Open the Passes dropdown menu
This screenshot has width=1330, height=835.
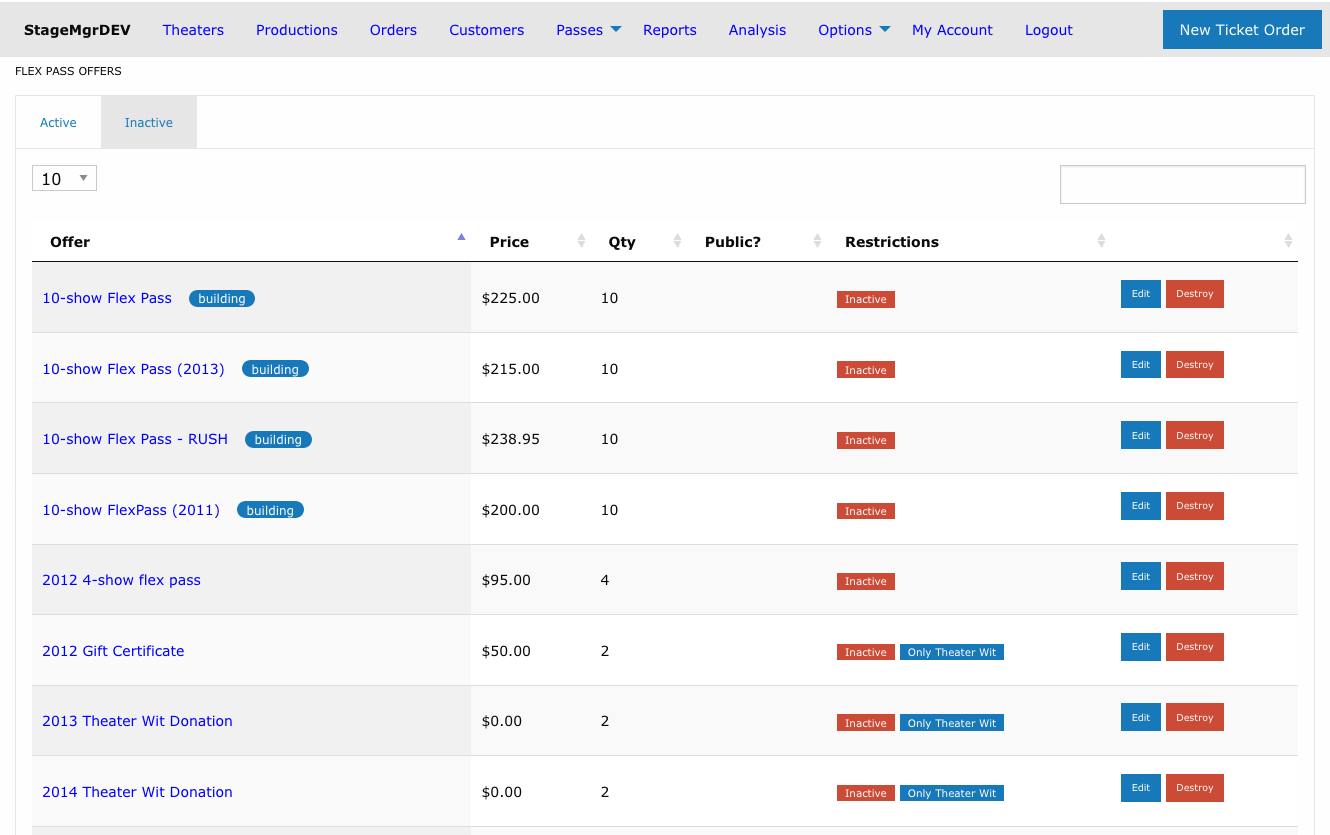pyautogui.click(x=589, y=30)
